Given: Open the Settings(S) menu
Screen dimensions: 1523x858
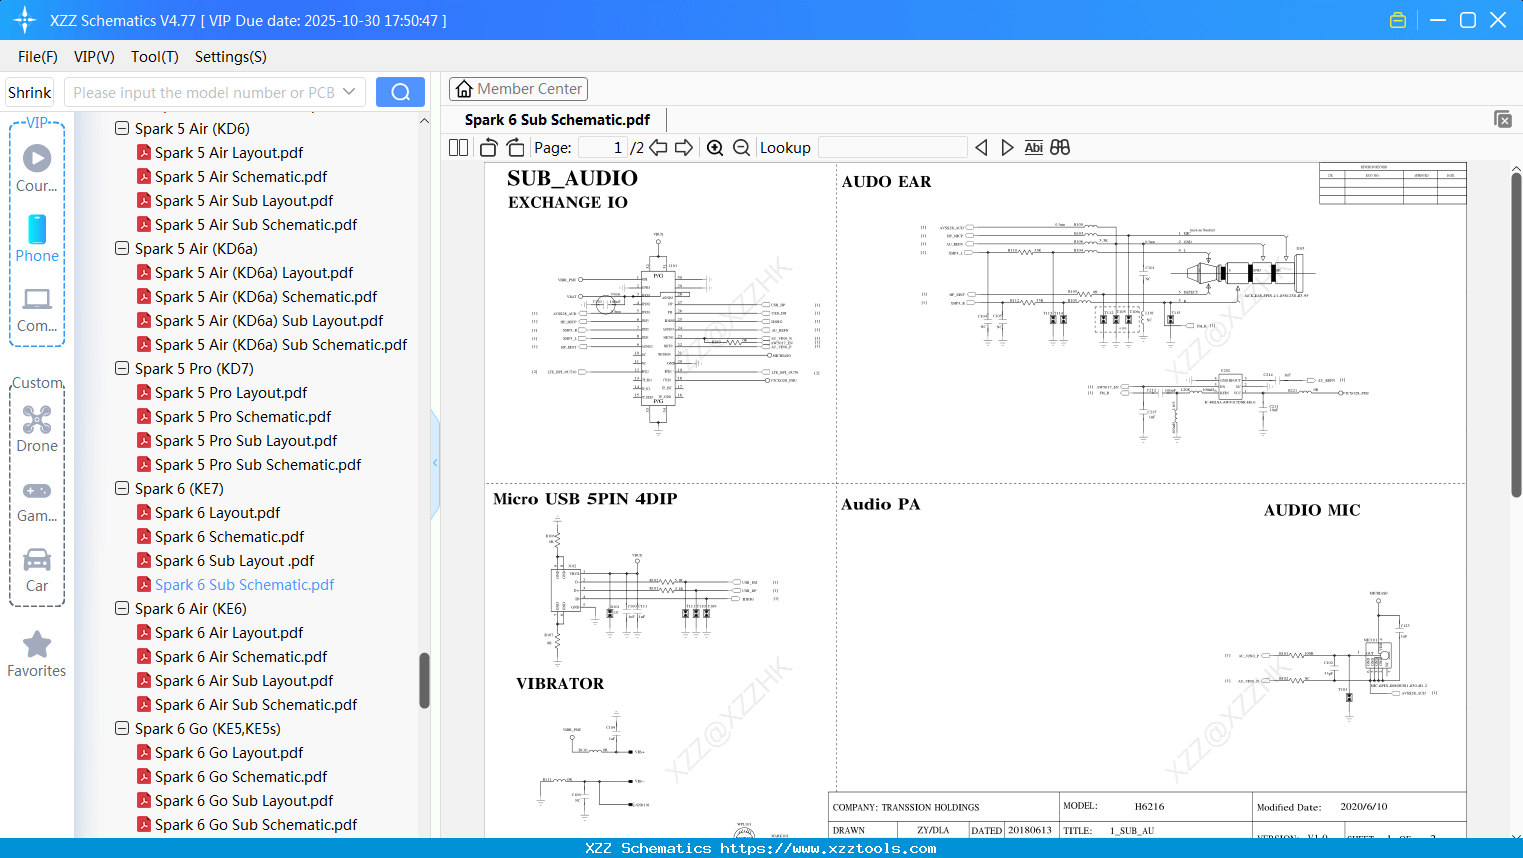Looking at the screenshot, I should [229, 57].
